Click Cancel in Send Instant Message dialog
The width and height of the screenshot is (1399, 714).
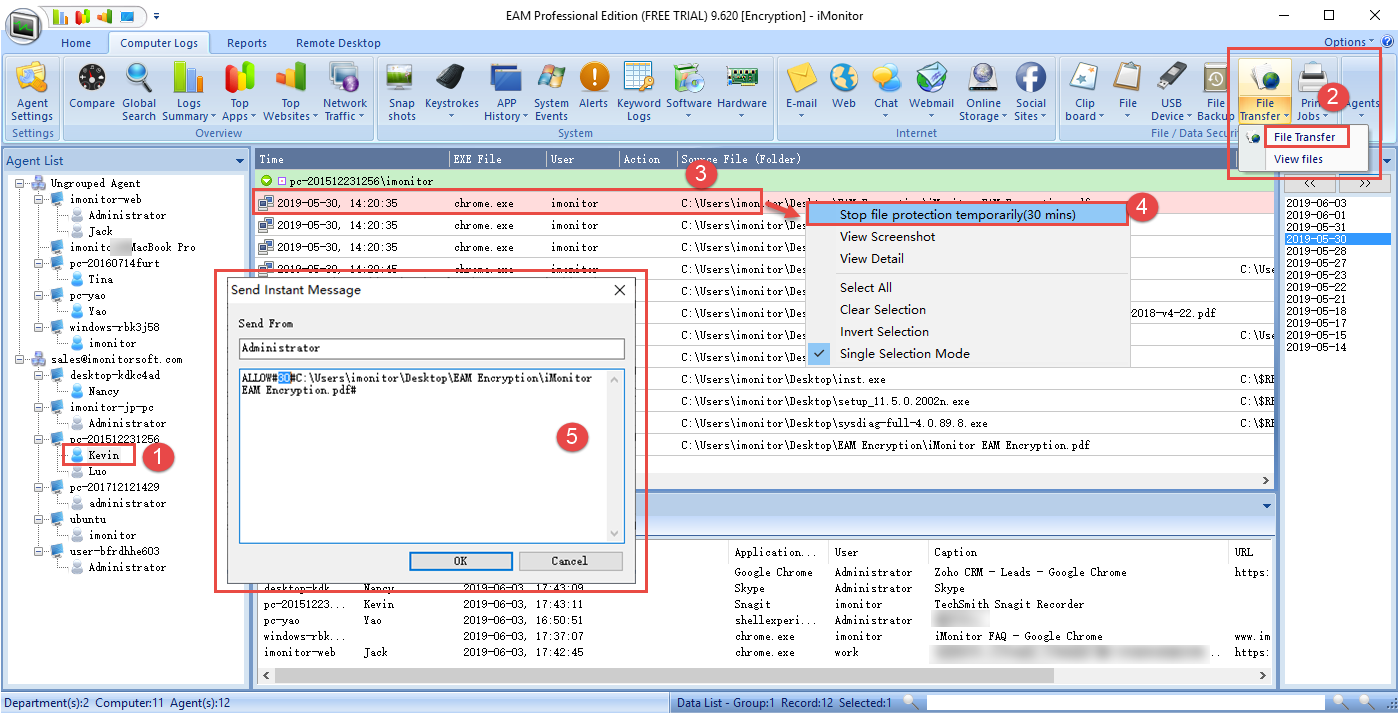click(570, 561)
